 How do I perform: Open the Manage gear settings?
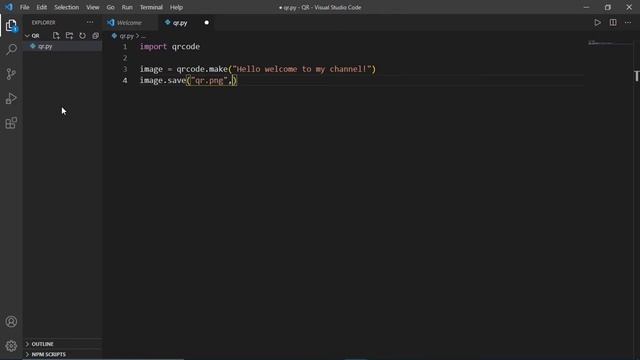coord(11,346)
